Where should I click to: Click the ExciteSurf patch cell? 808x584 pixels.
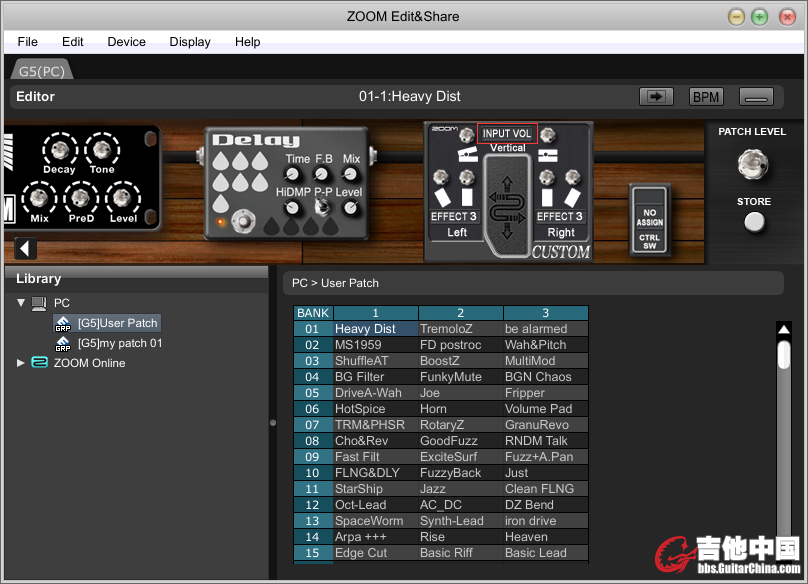pos(461,457)
